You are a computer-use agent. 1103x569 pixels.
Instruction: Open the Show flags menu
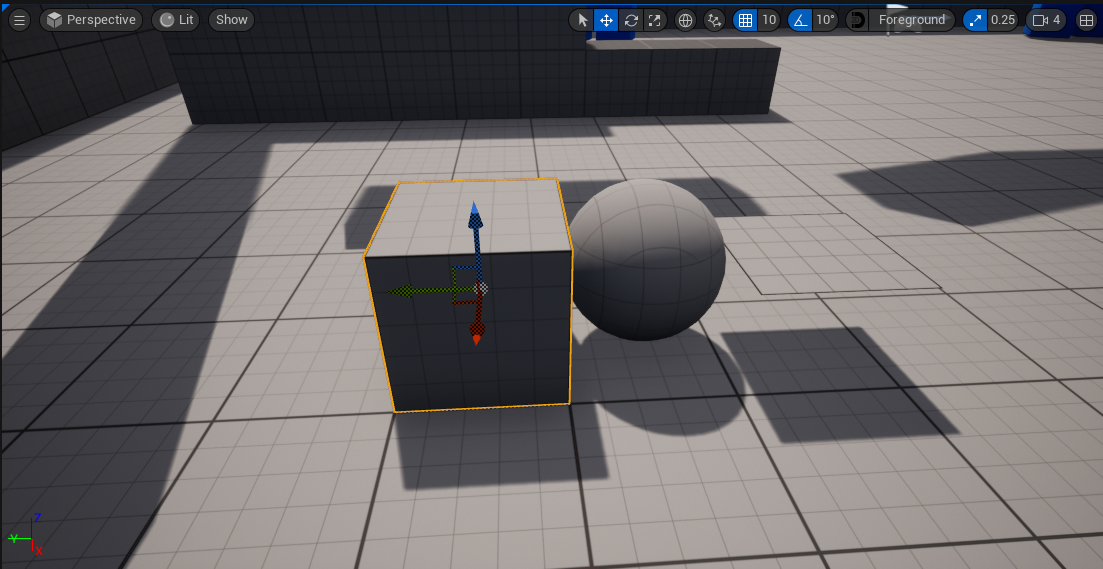[231, 20]
